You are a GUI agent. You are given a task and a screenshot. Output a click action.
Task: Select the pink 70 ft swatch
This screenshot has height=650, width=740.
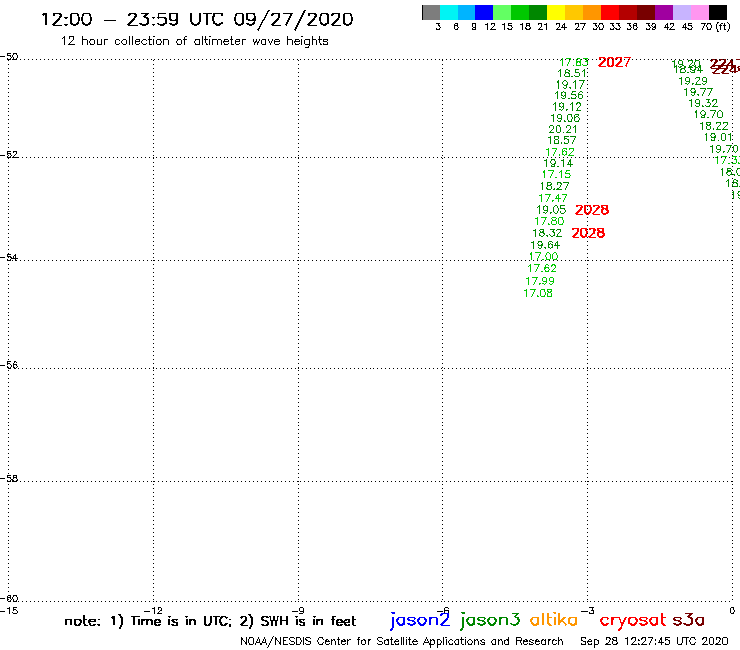pos(699,12)
